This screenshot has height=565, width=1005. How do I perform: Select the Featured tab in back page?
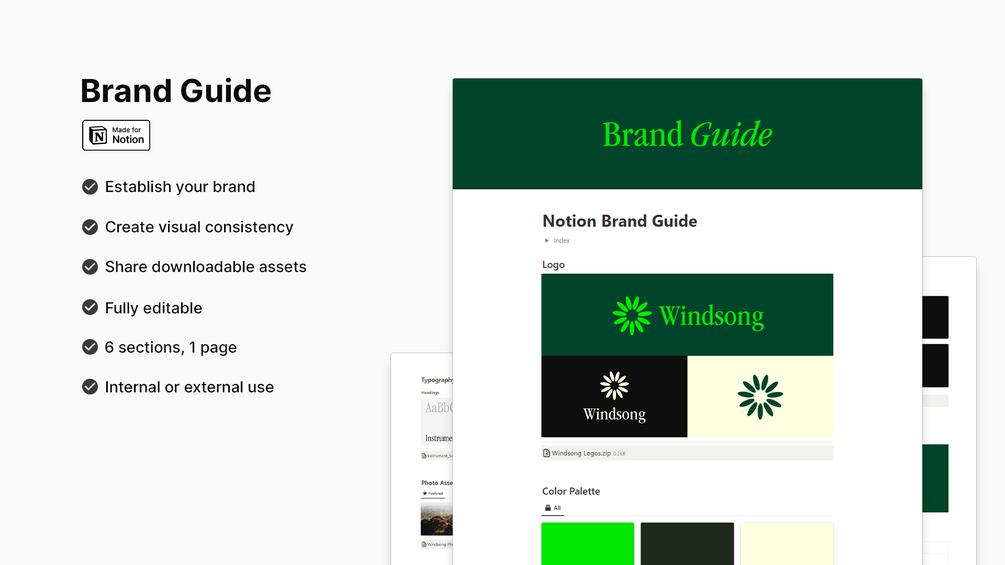[x=433, y=494]
